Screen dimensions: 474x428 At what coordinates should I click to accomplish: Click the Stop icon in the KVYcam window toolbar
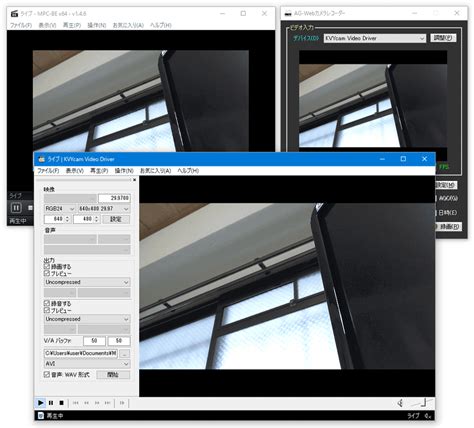point(61,403)
